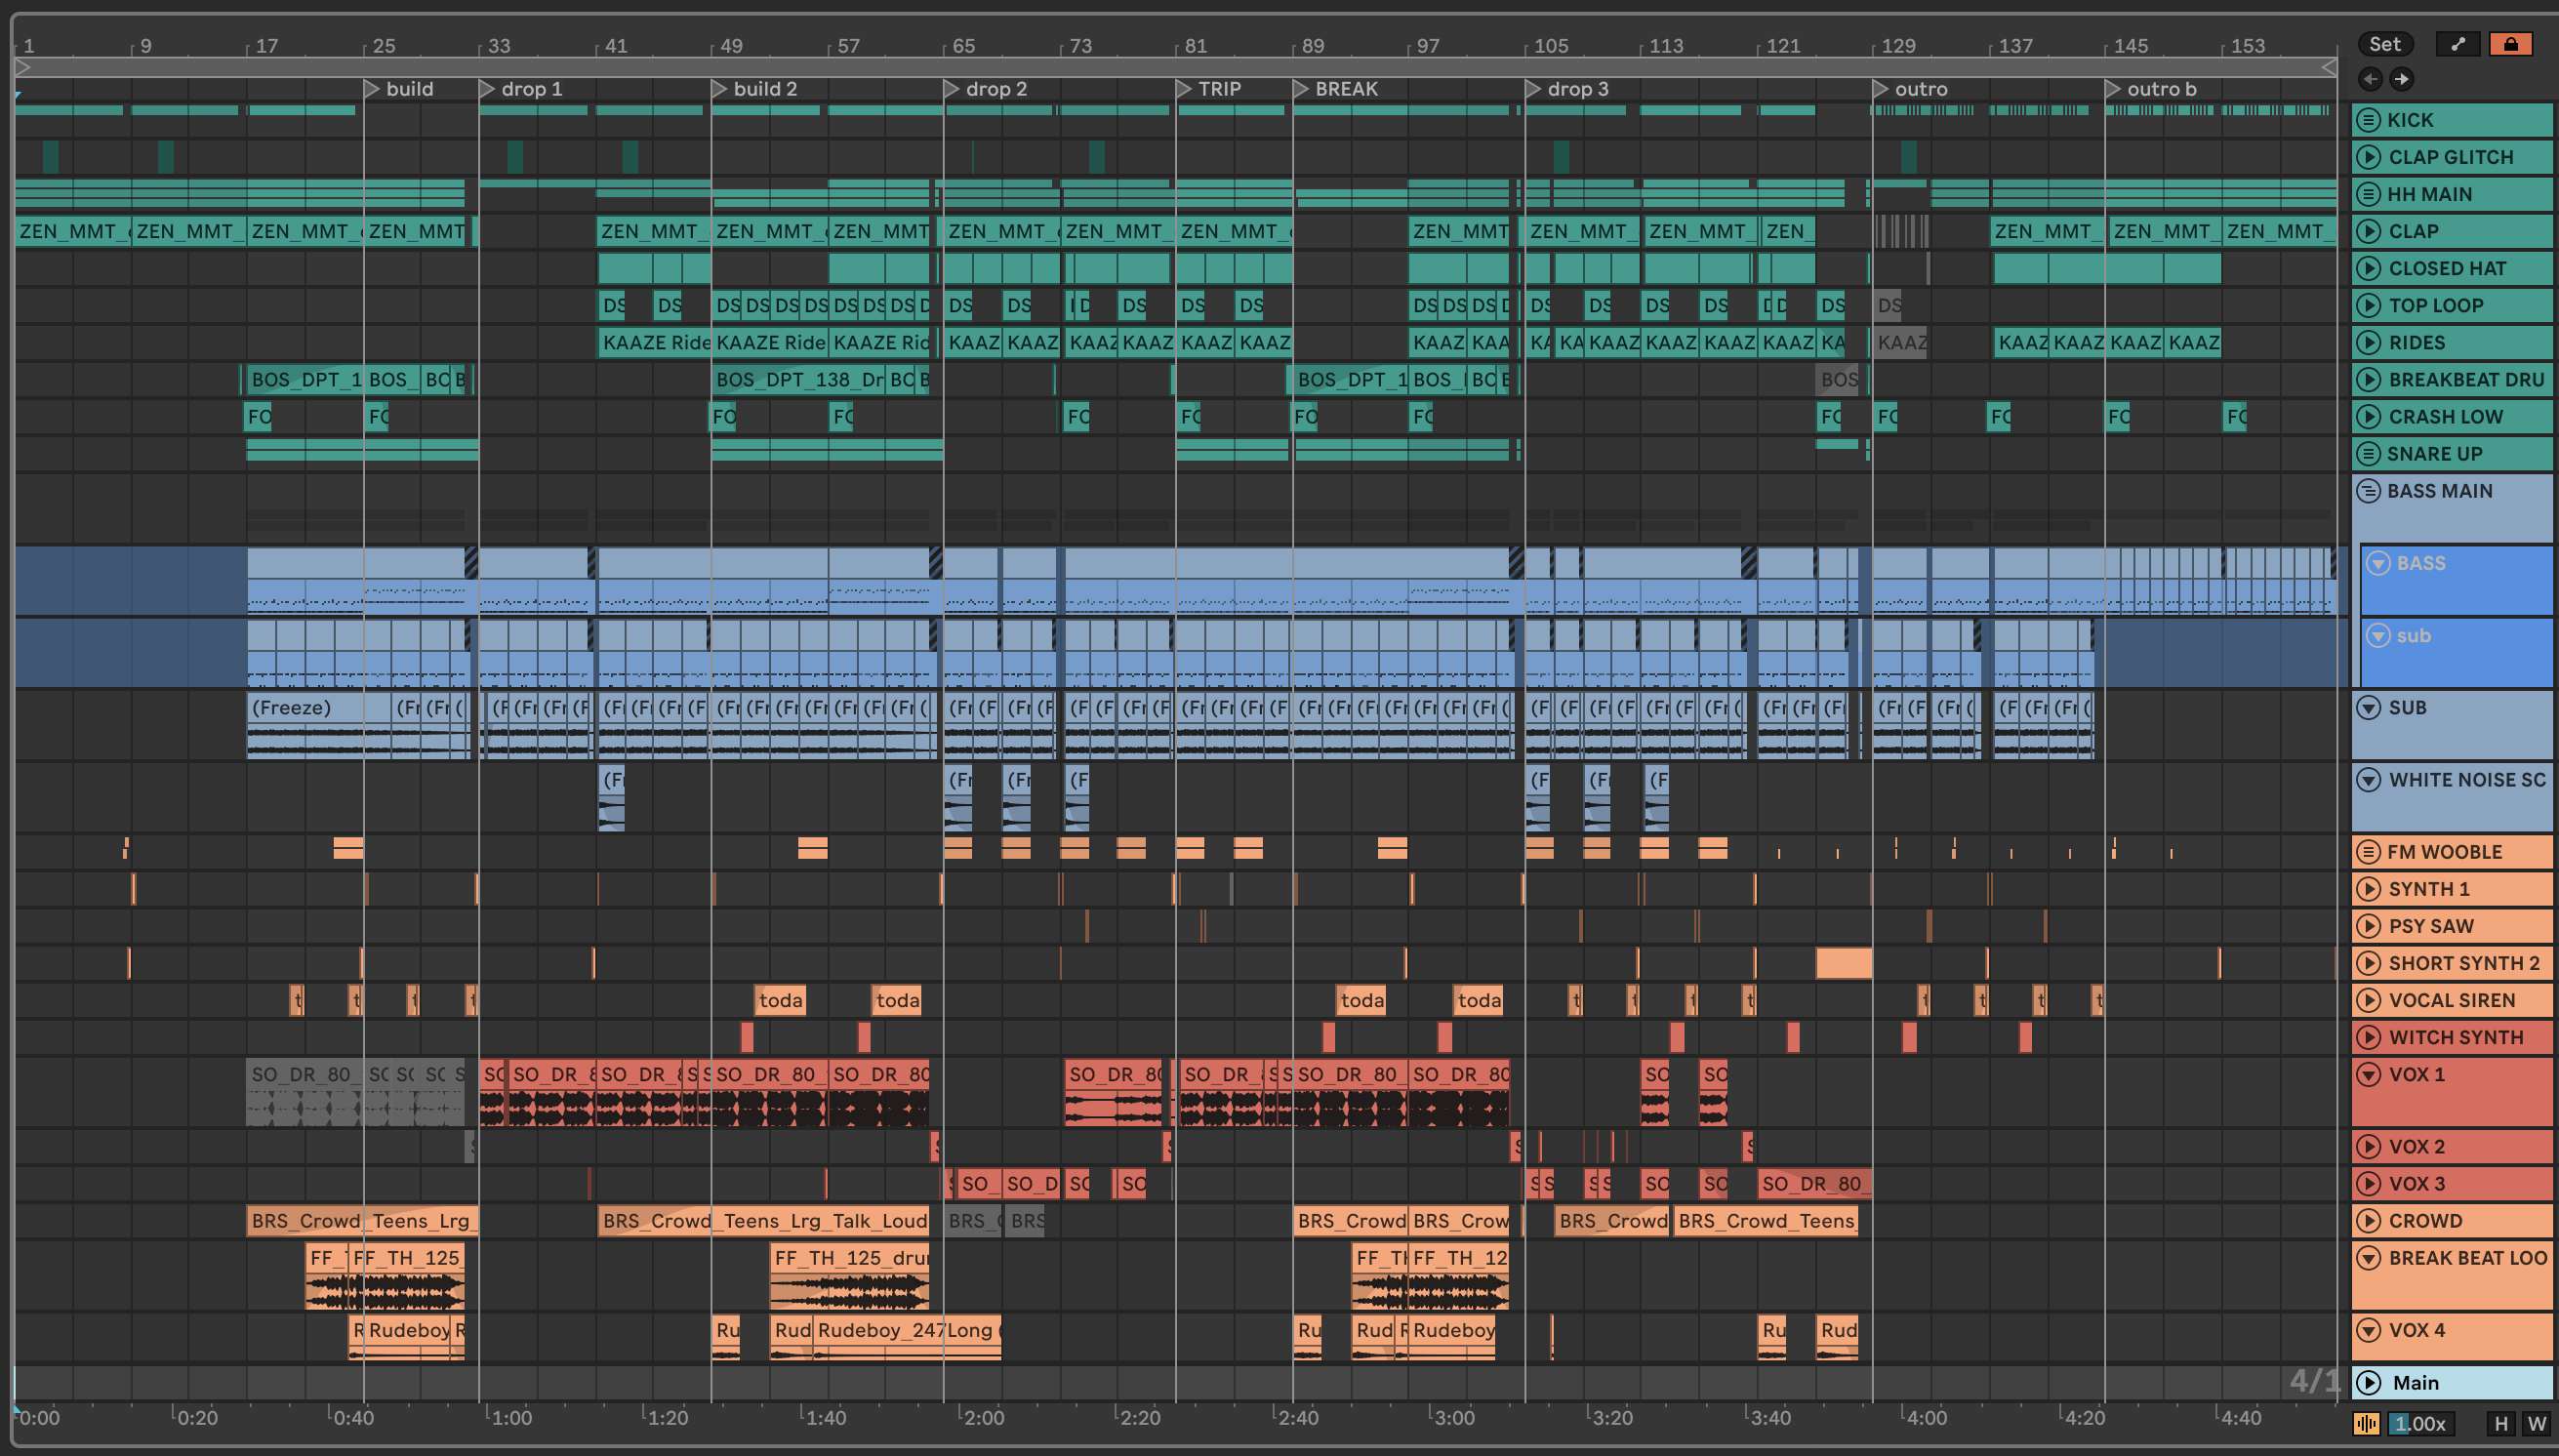
Task: Jump to previous locator arrow
Action: pyautogui.click(x=2369, y=79)
